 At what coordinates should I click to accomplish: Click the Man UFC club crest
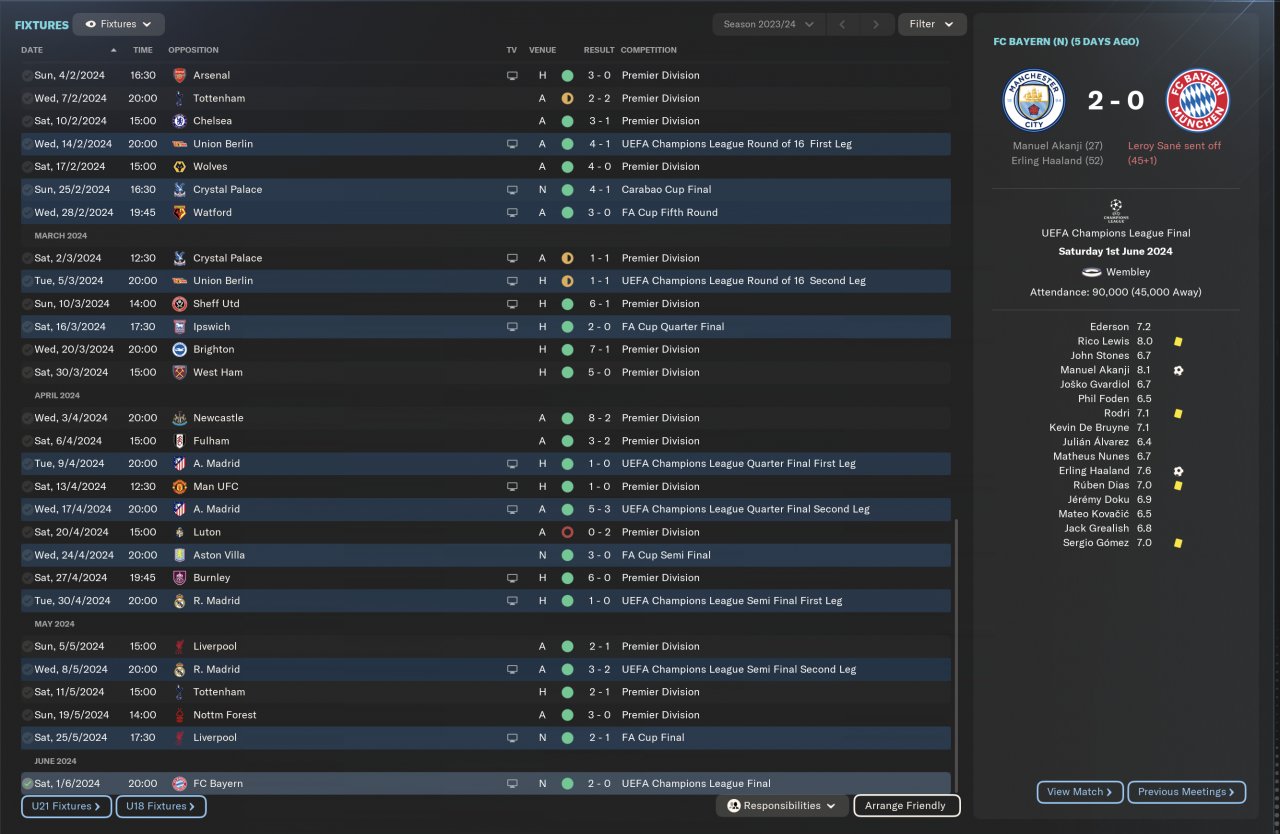179,487
